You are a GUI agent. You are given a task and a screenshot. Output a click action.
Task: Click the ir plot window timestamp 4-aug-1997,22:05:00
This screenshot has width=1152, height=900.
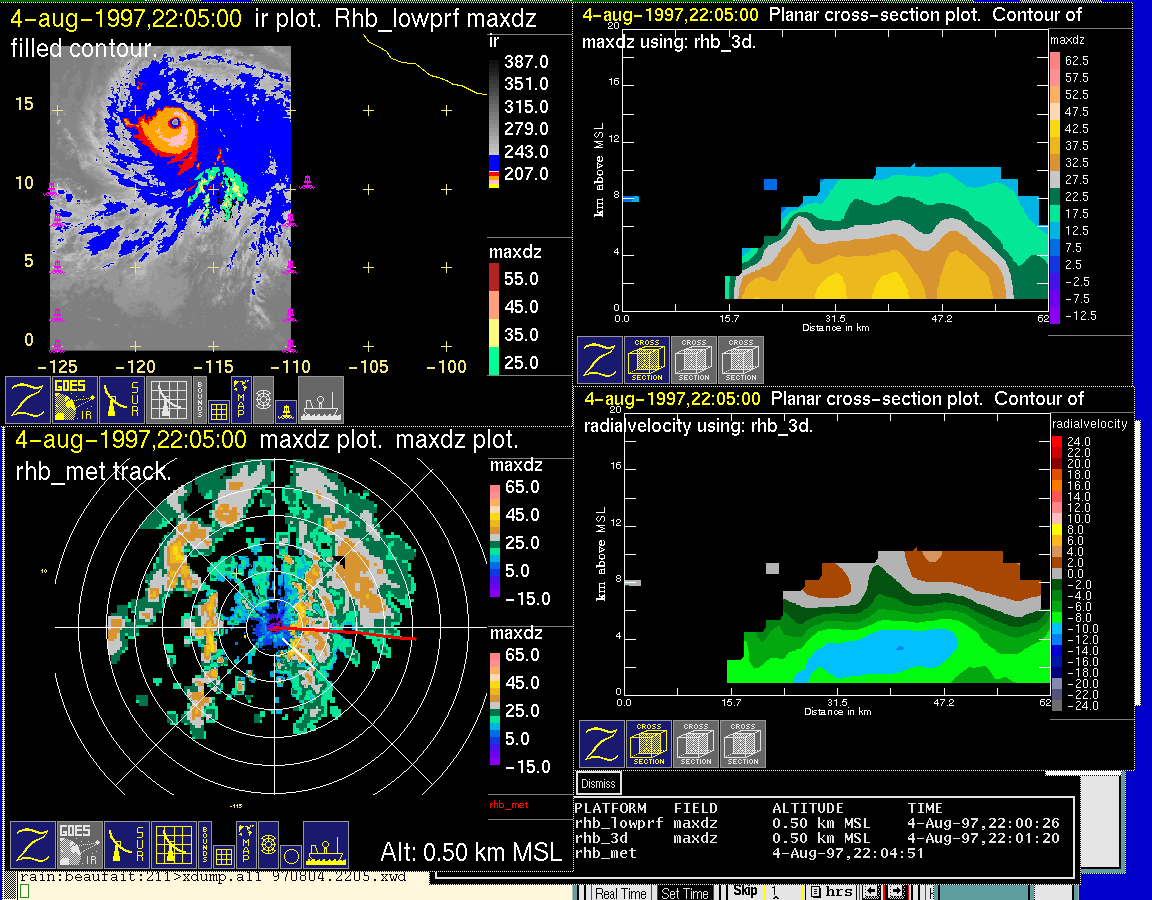pyautogui.click(x=126, y=18)
